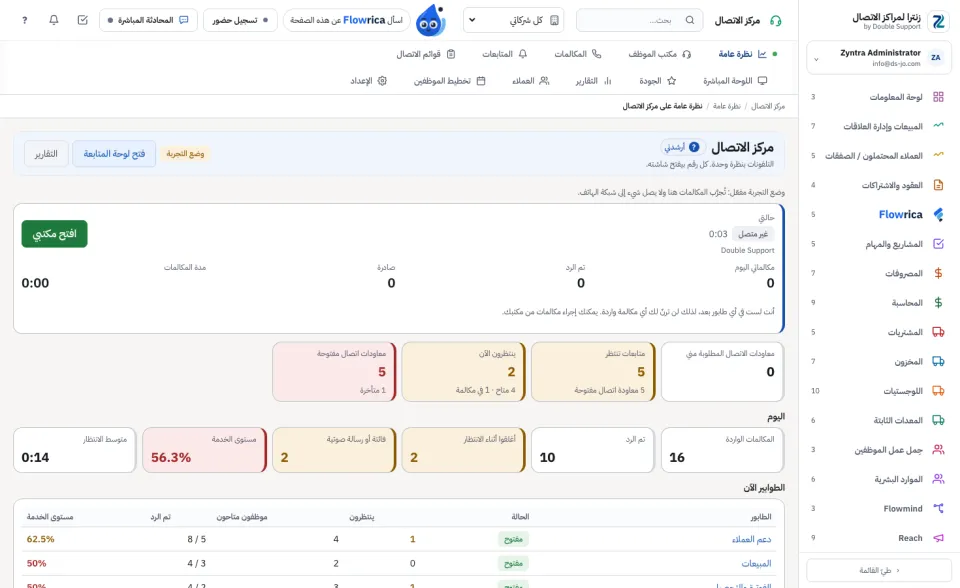This screenshot has width=960, height=588.
Task: Open the التقارير tab in navigation
Action: [x=593, y=81]
